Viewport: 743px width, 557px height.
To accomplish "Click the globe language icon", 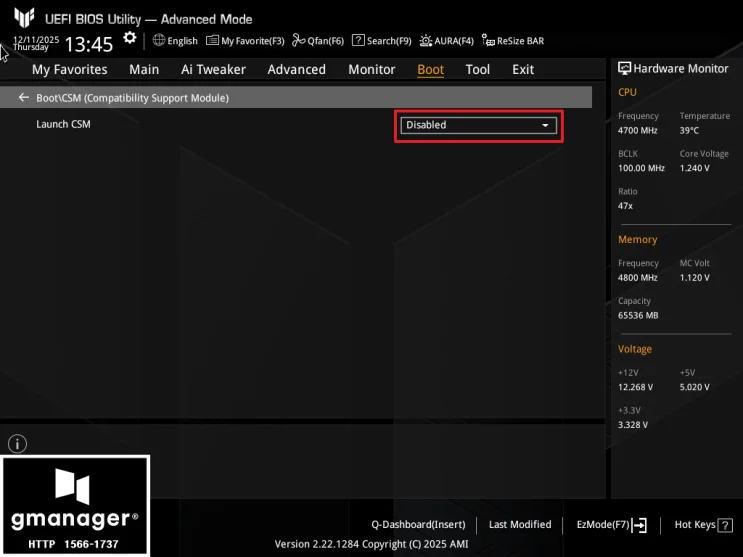I will tap(159, 40).
